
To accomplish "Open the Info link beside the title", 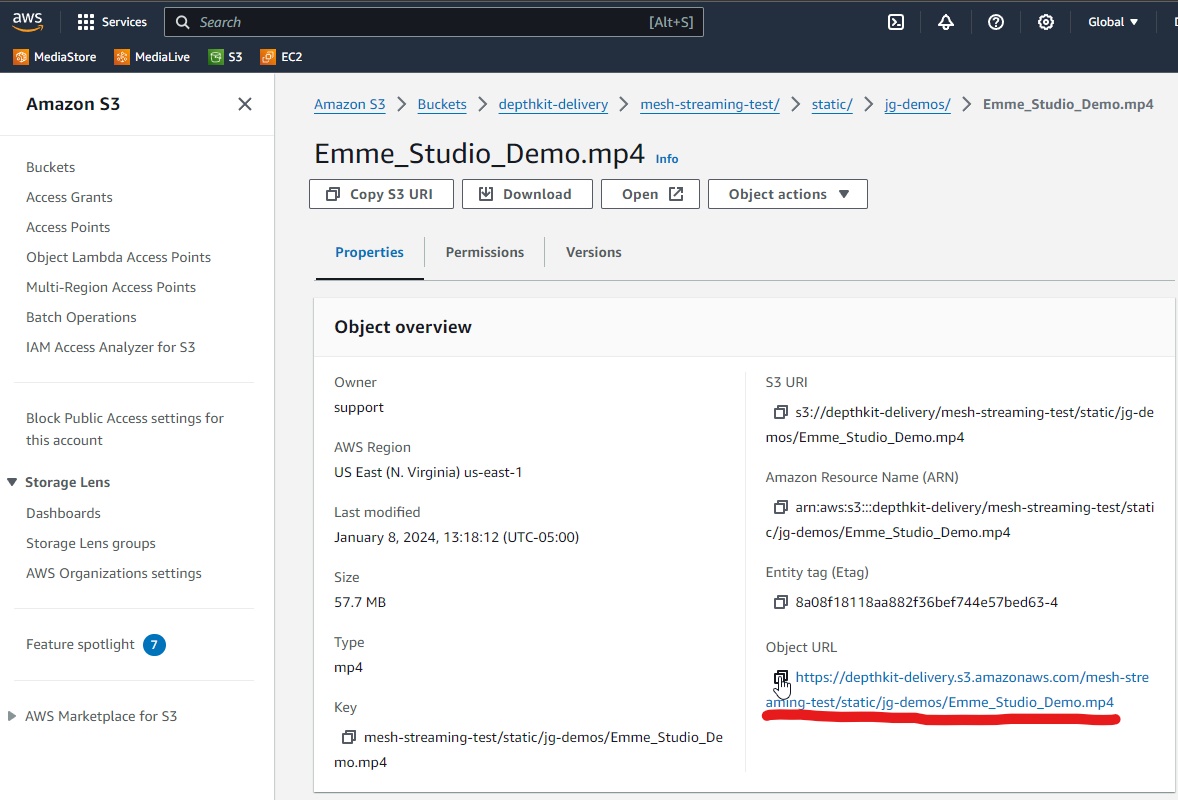I will [x=666, y=158].
